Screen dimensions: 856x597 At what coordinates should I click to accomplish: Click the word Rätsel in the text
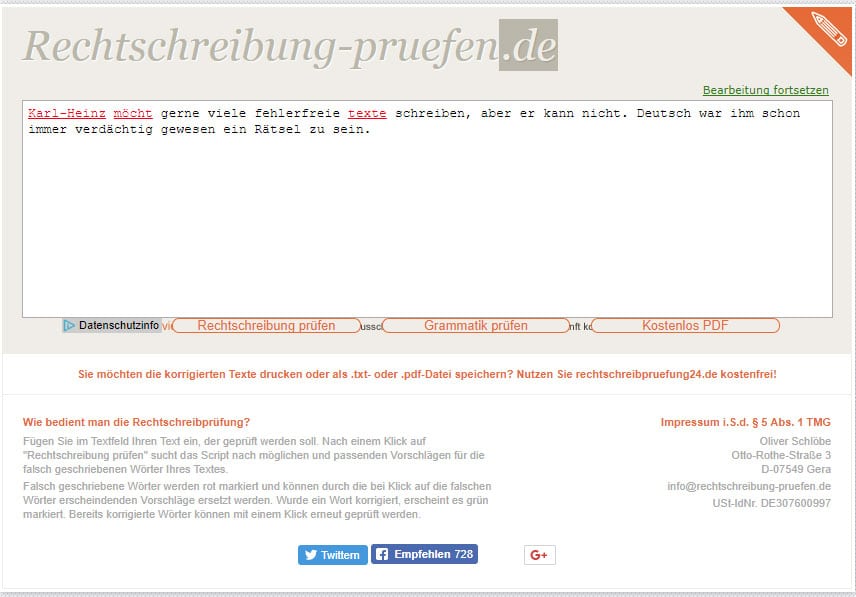[x=277, y=129]
